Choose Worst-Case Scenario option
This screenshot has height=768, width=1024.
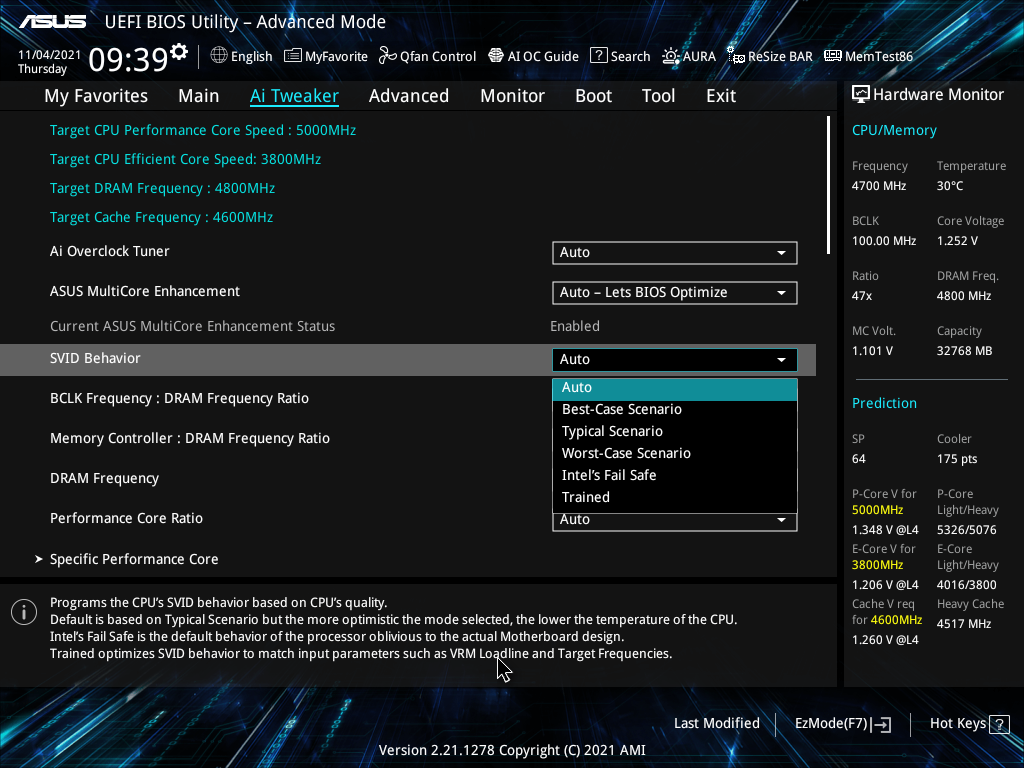coord(675,453)
